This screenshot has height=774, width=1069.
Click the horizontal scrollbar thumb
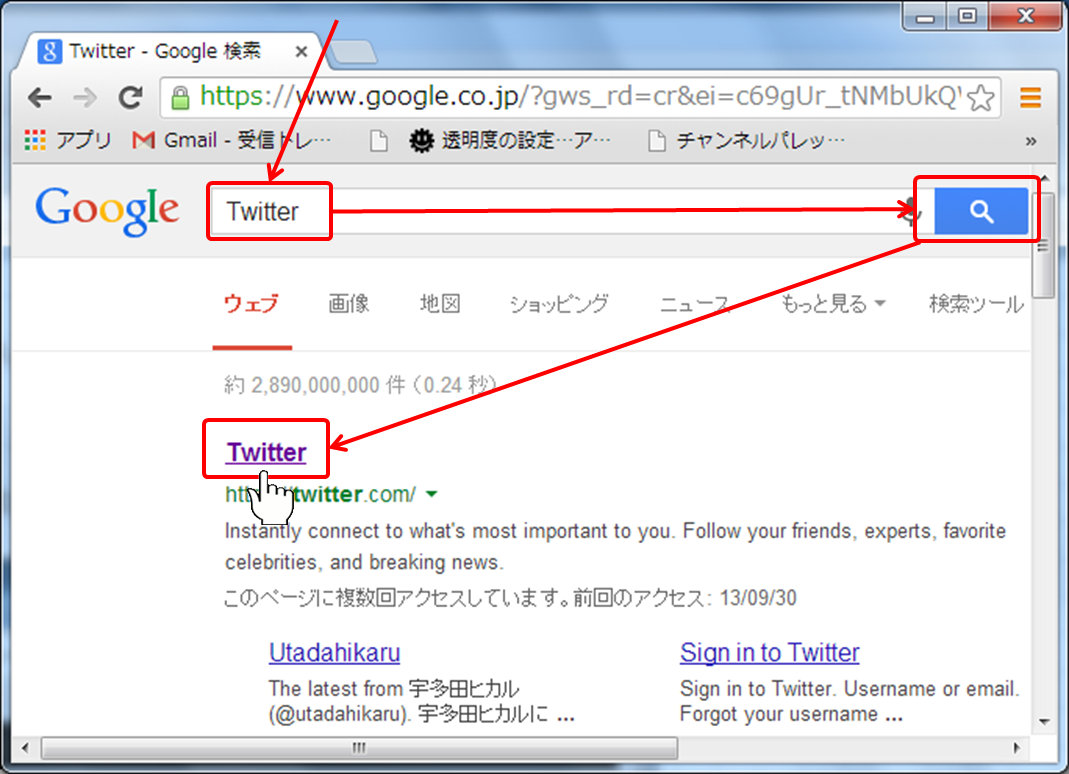[358, 748]
